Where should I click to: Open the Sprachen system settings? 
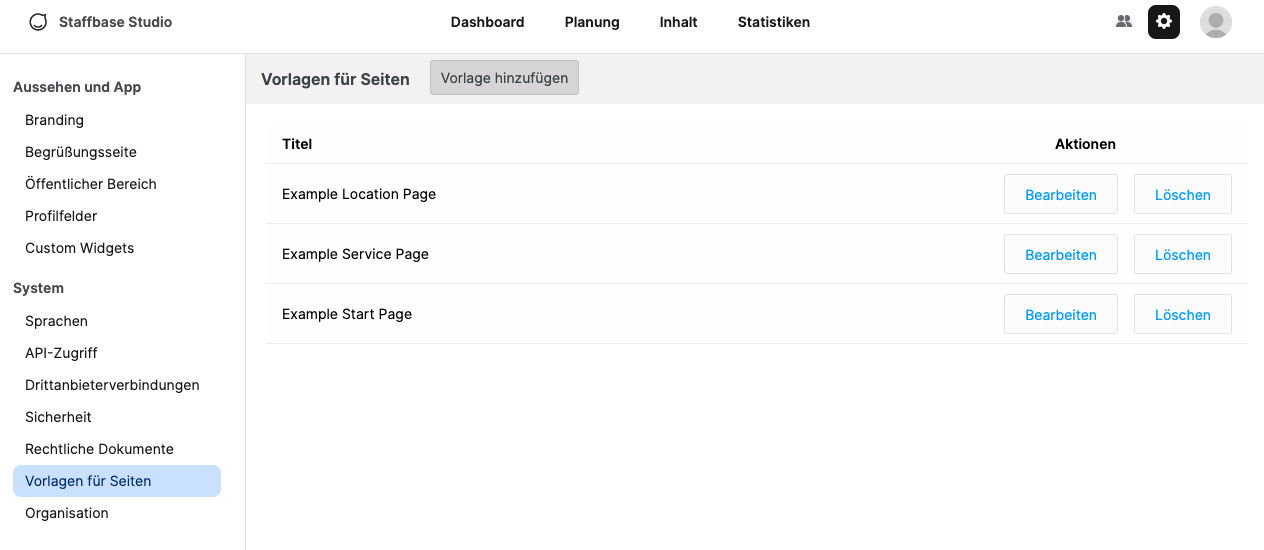pos(56,321)
